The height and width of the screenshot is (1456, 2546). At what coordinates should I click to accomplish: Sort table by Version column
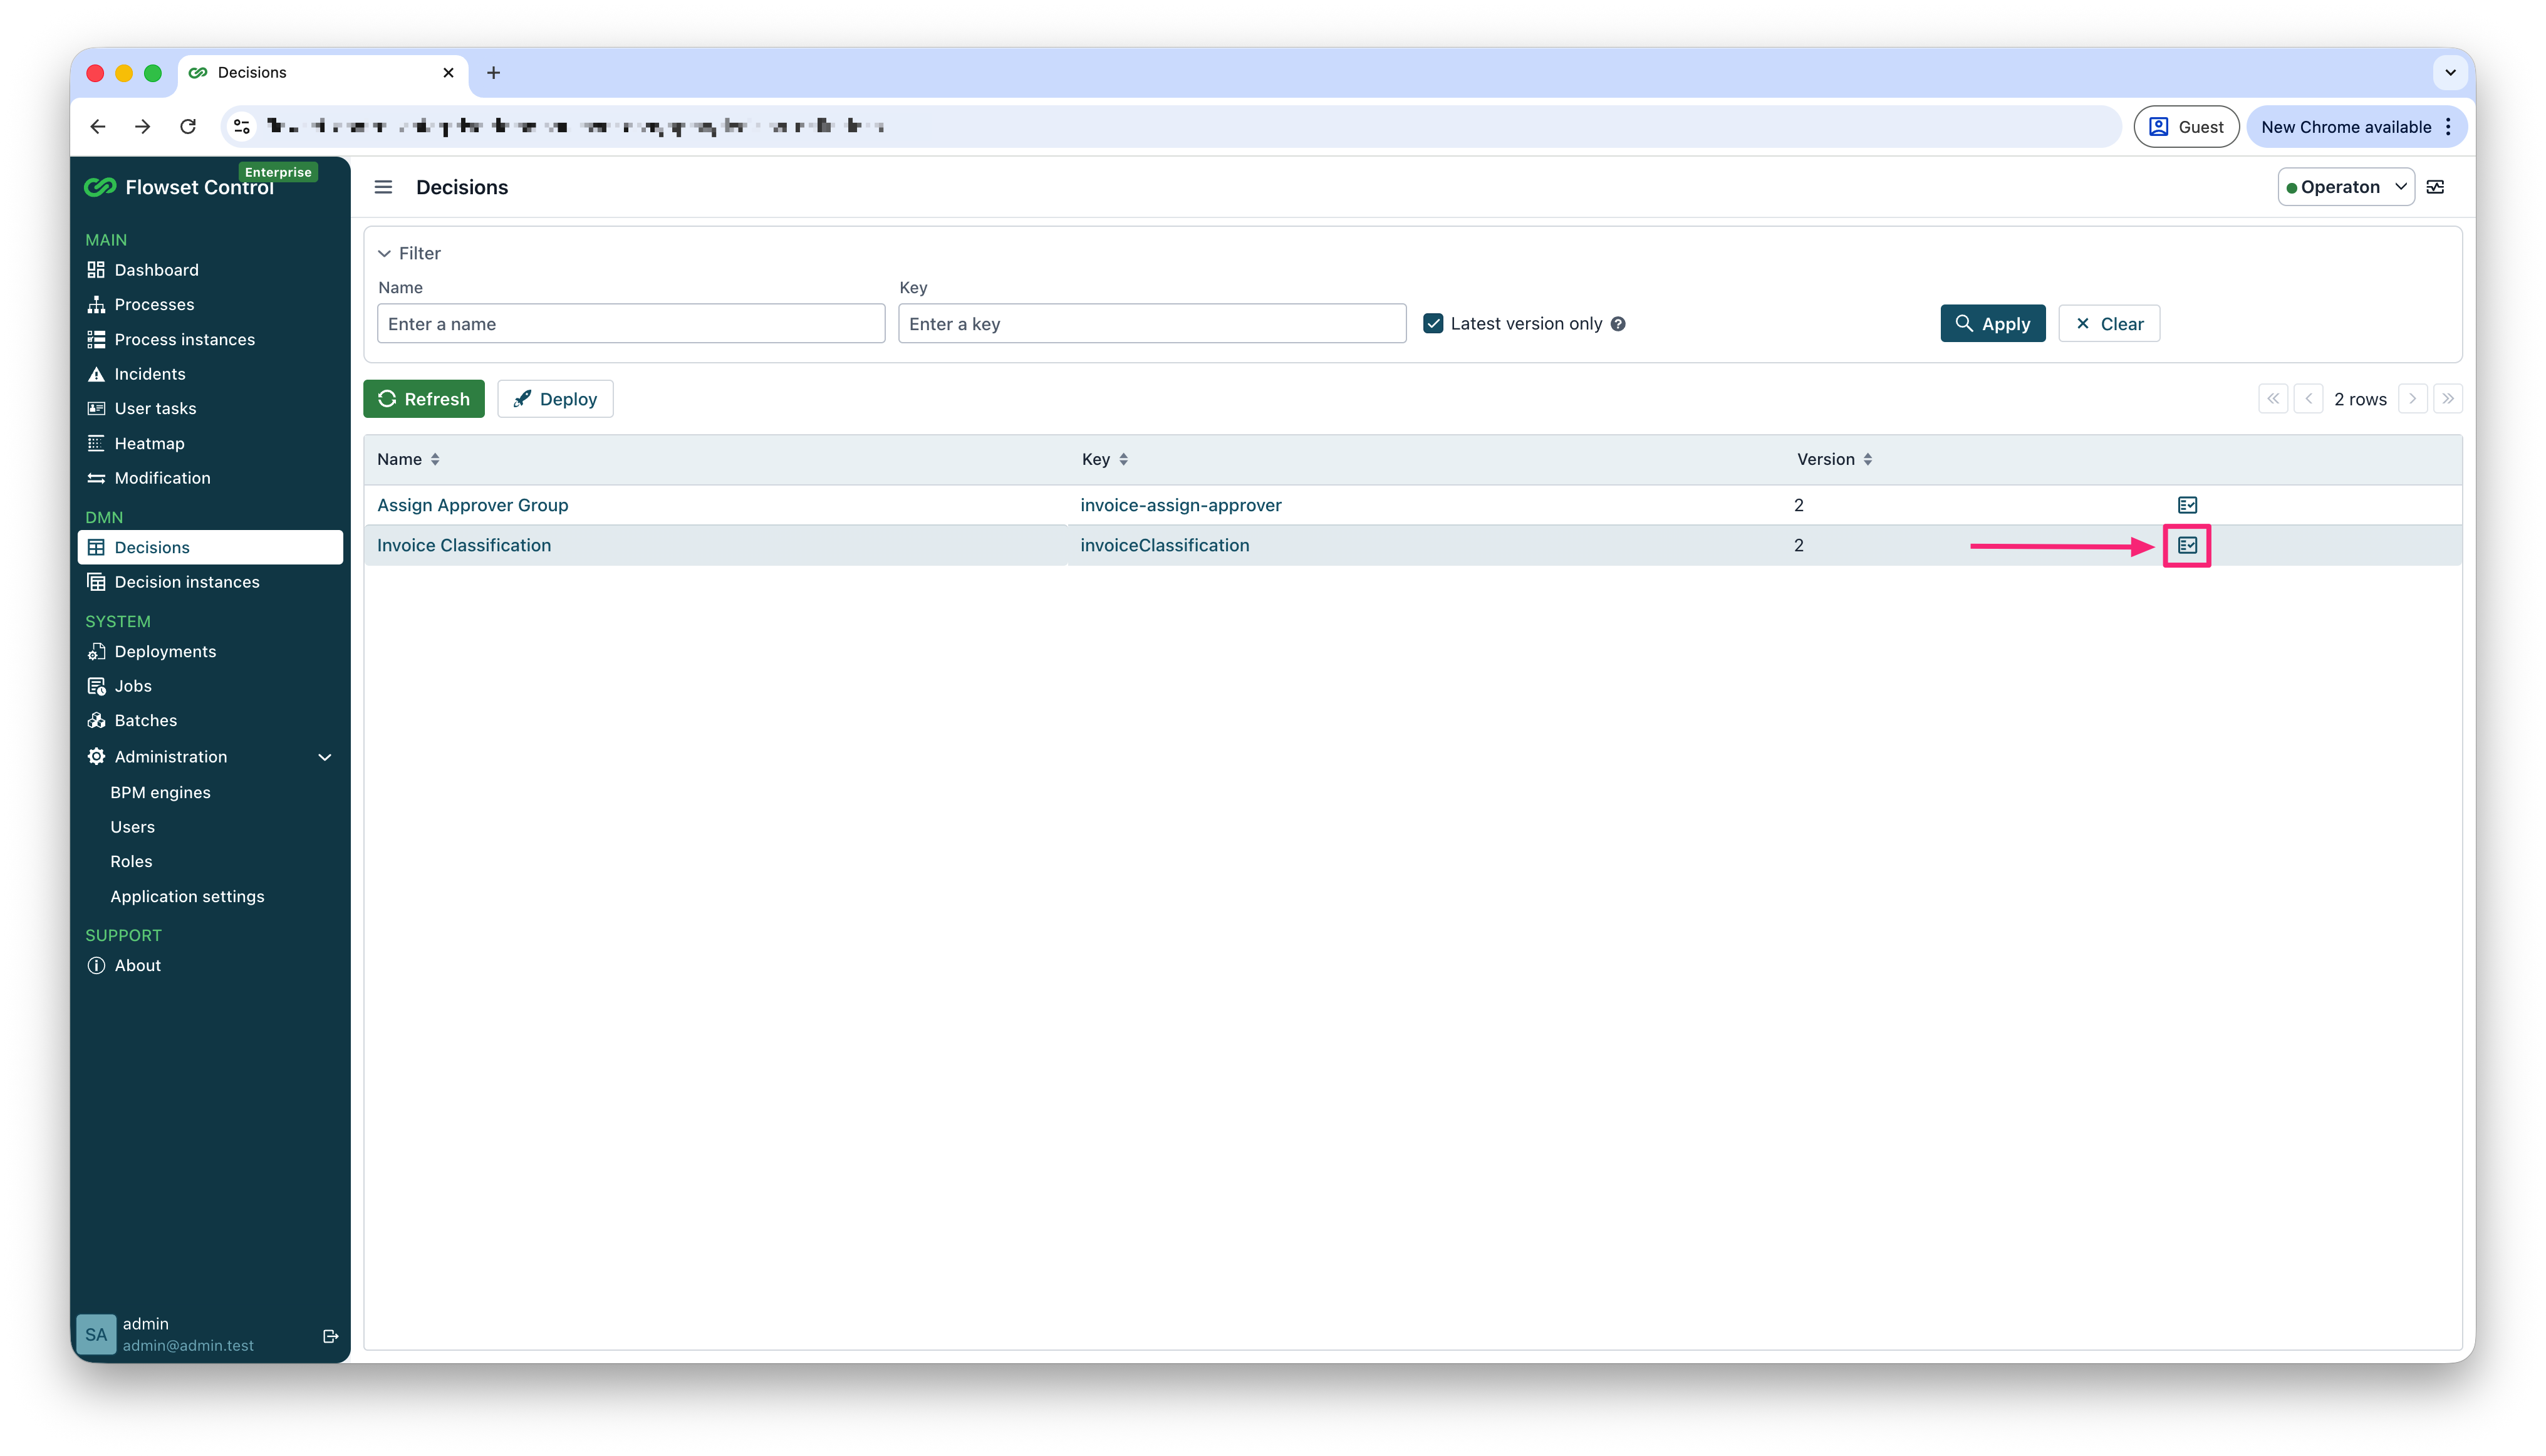tap(1834, 459)
